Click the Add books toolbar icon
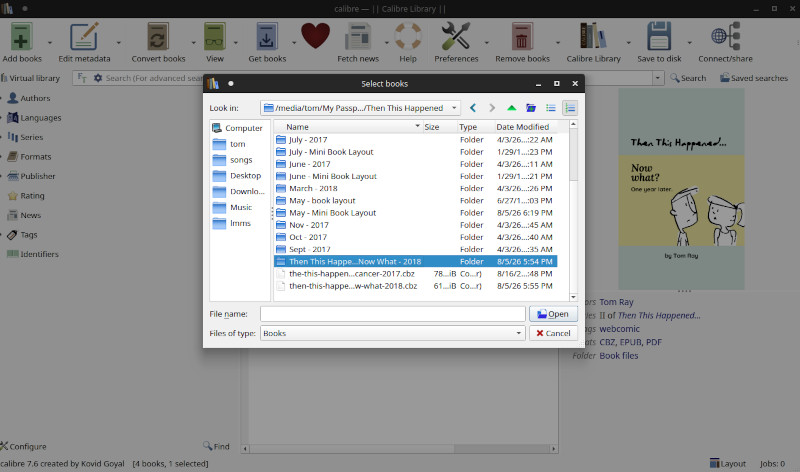The width and height of the screenshot is (800, 472). [21, 37]
